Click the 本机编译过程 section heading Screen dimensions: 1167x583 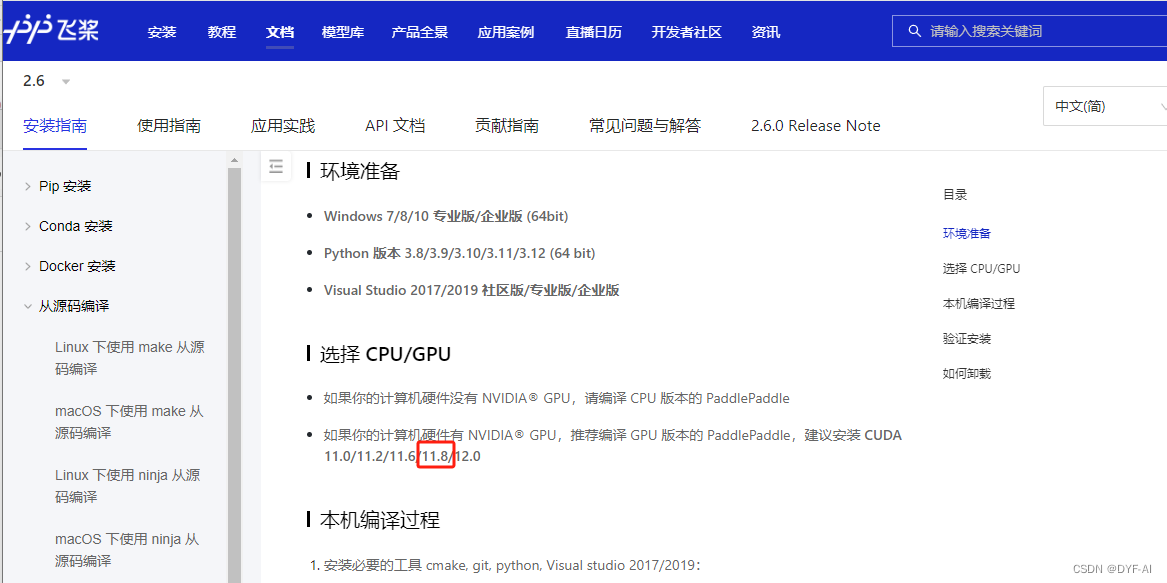click(380, 520)
